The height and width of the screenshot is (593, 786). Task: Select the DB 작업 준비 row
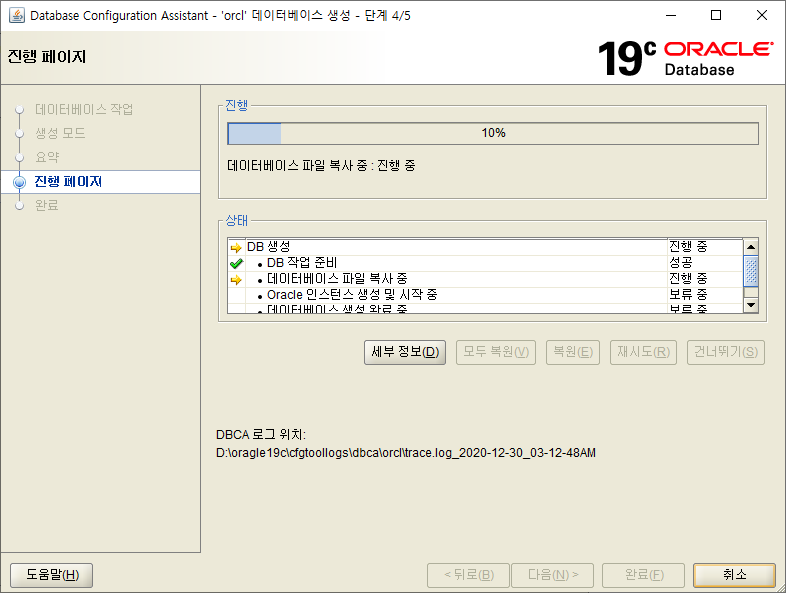(485, 263)
